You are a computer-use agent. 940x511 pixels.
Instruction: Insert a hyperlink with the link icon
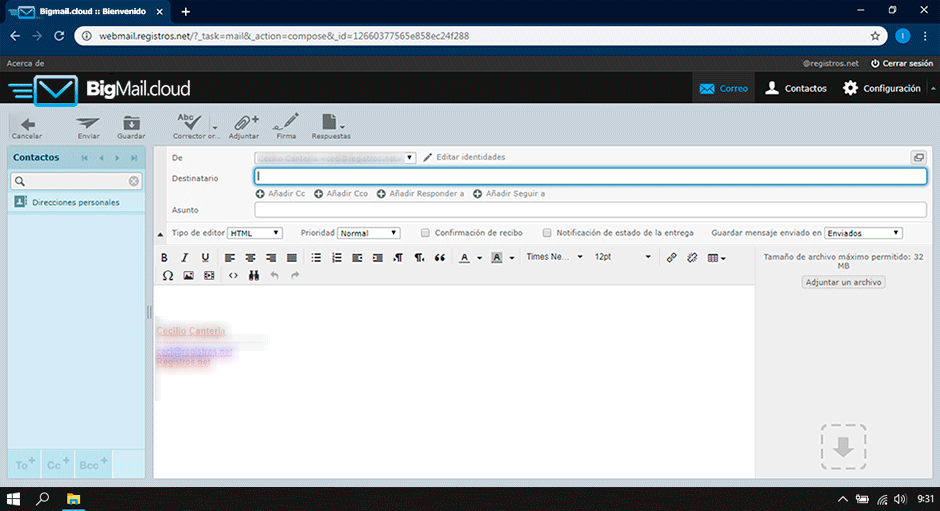[x=672, y=257]
